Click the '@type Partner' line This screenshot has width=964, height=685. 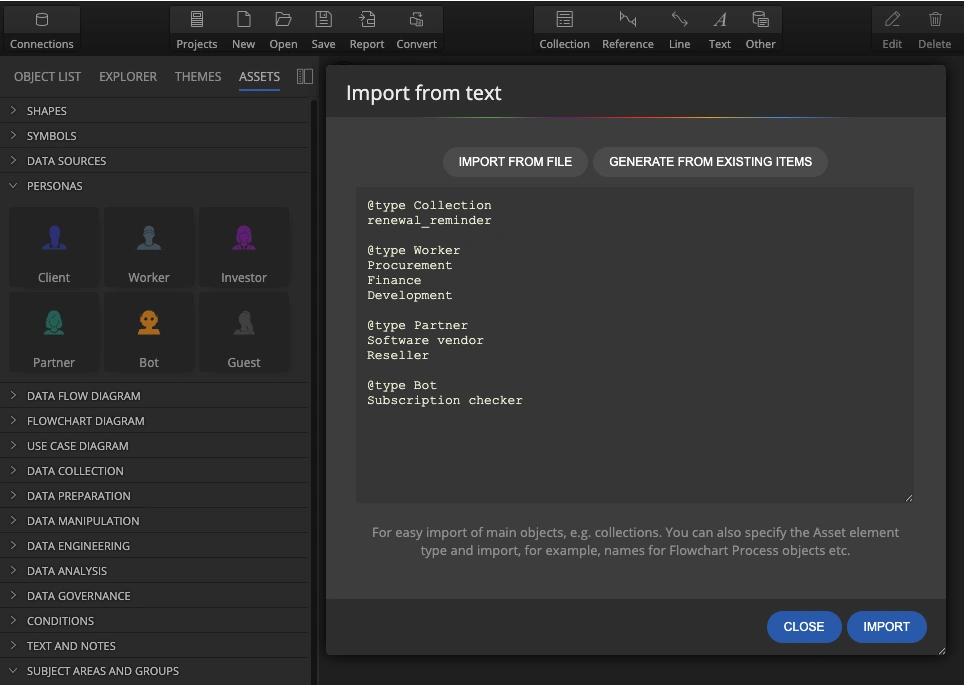(x=417, y=325)
